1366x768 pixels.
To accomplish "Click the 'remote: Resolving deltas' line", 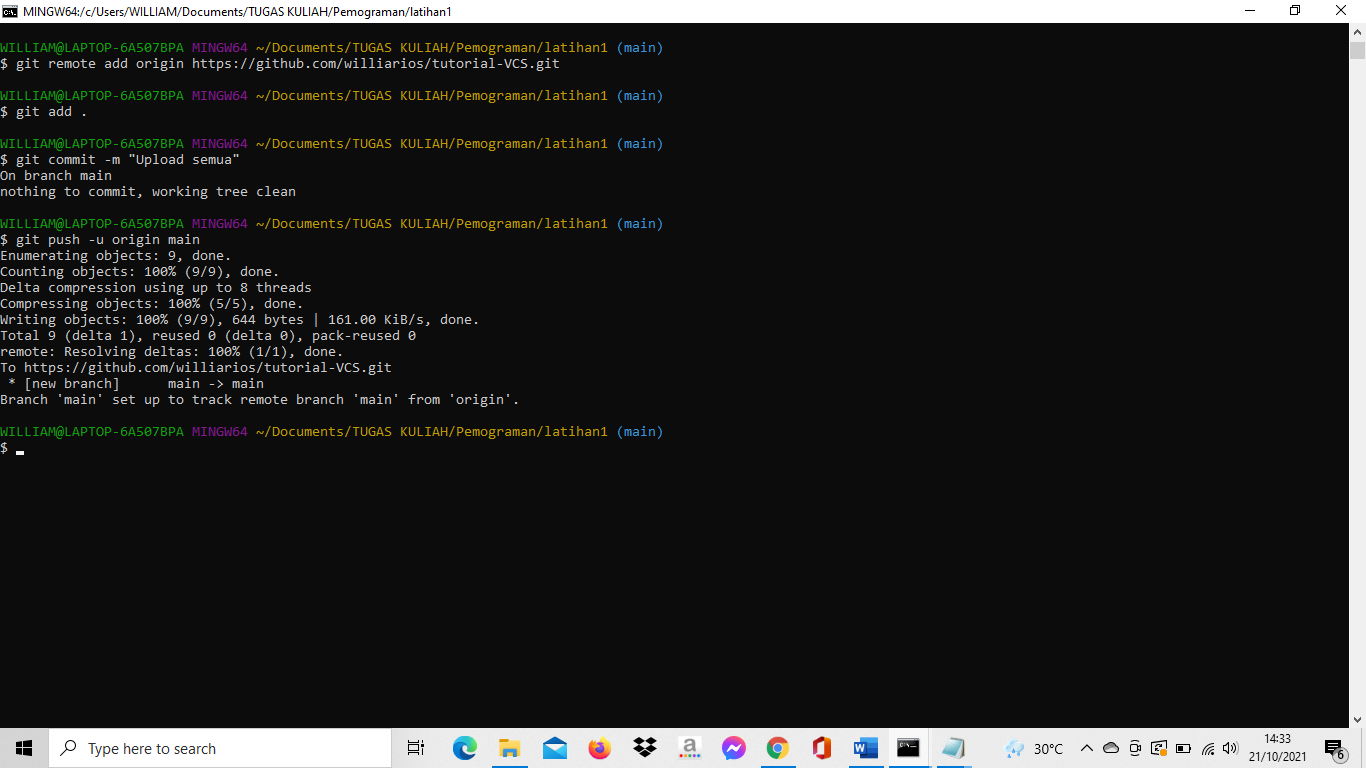I will pyautogui.click(x=172, y=352).
